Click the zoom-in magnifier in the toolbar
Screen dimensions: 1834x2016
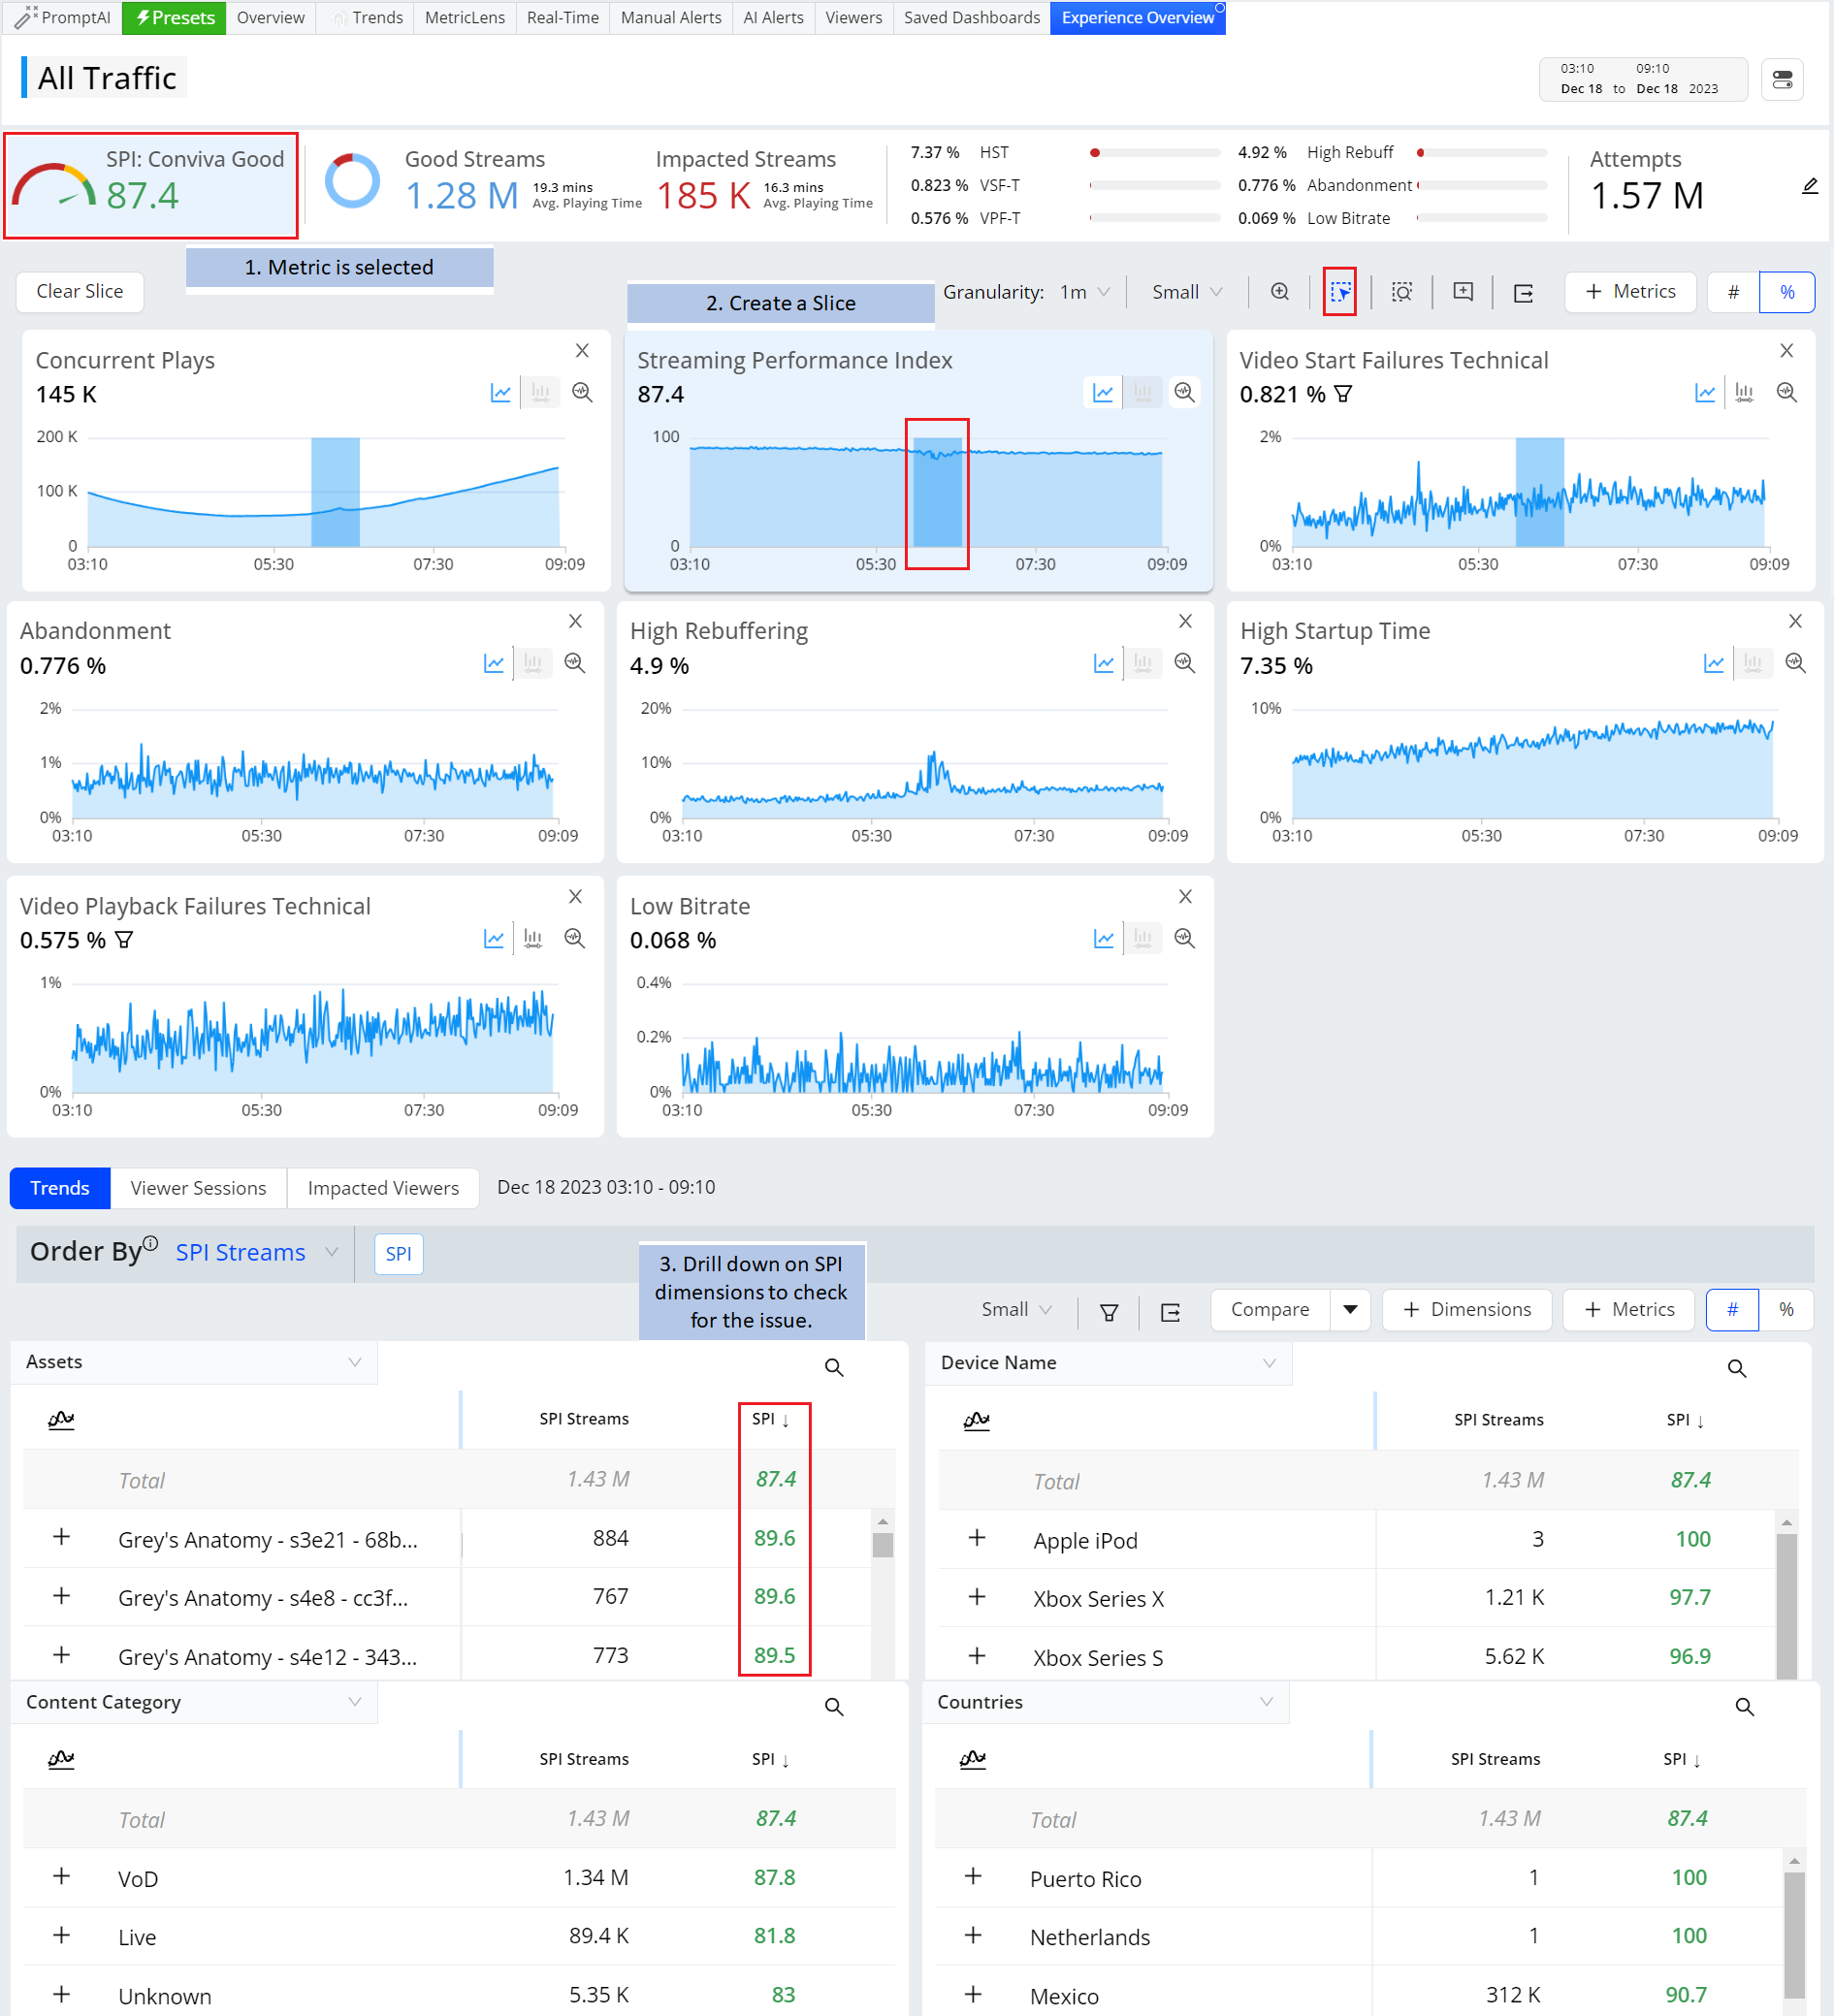(1279, 292)
